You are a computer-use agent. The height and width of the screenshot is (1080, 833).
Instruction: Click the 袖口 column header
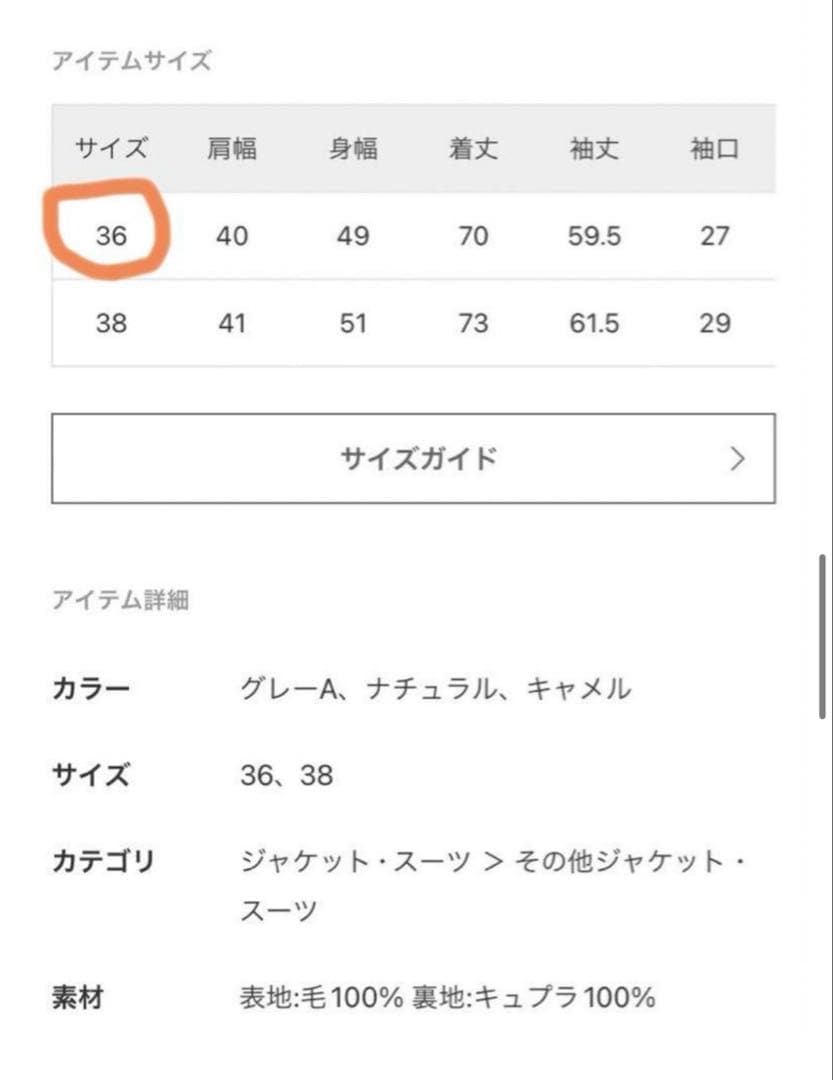(714, 150)
